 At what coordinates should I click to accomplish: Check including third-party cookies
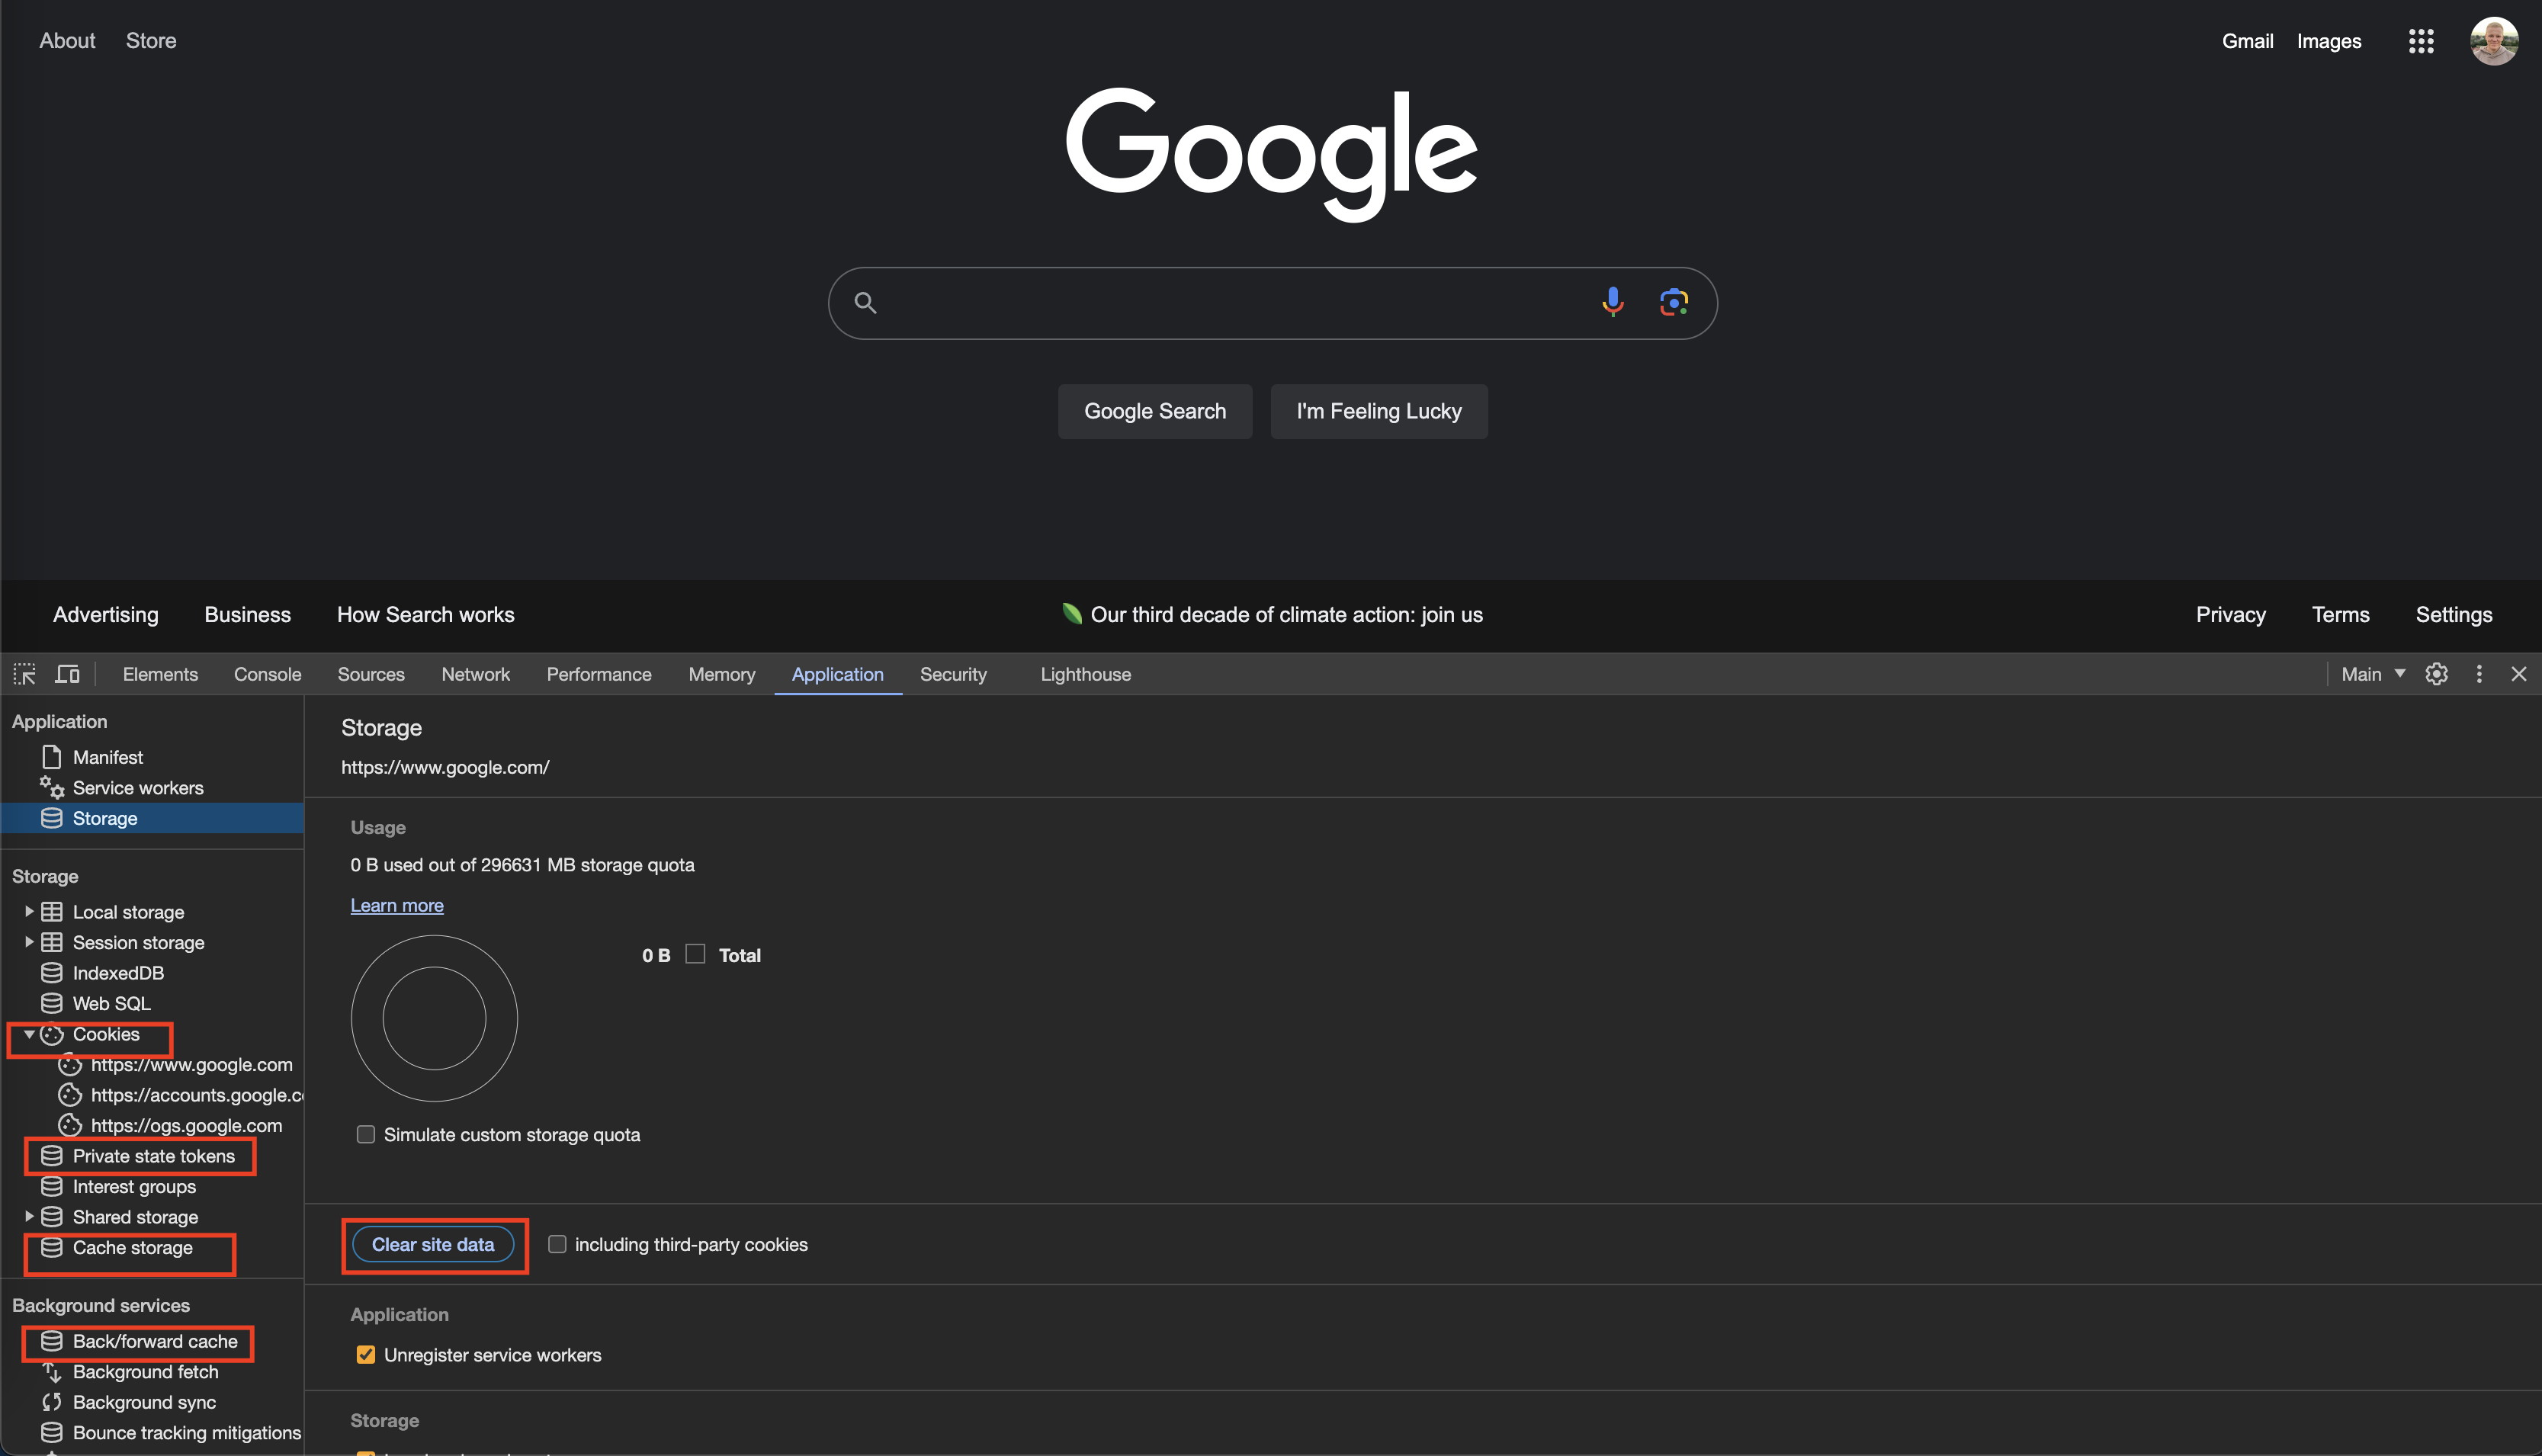557,1244
